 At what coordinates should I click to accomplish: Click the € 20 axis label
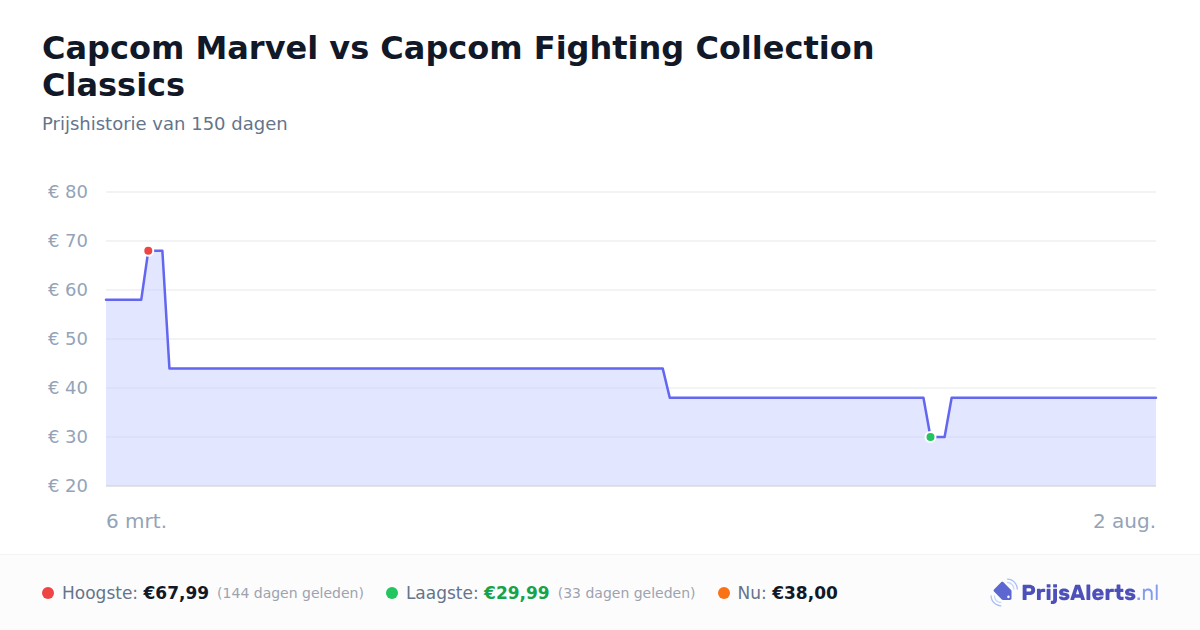click(x=68, y=486)
